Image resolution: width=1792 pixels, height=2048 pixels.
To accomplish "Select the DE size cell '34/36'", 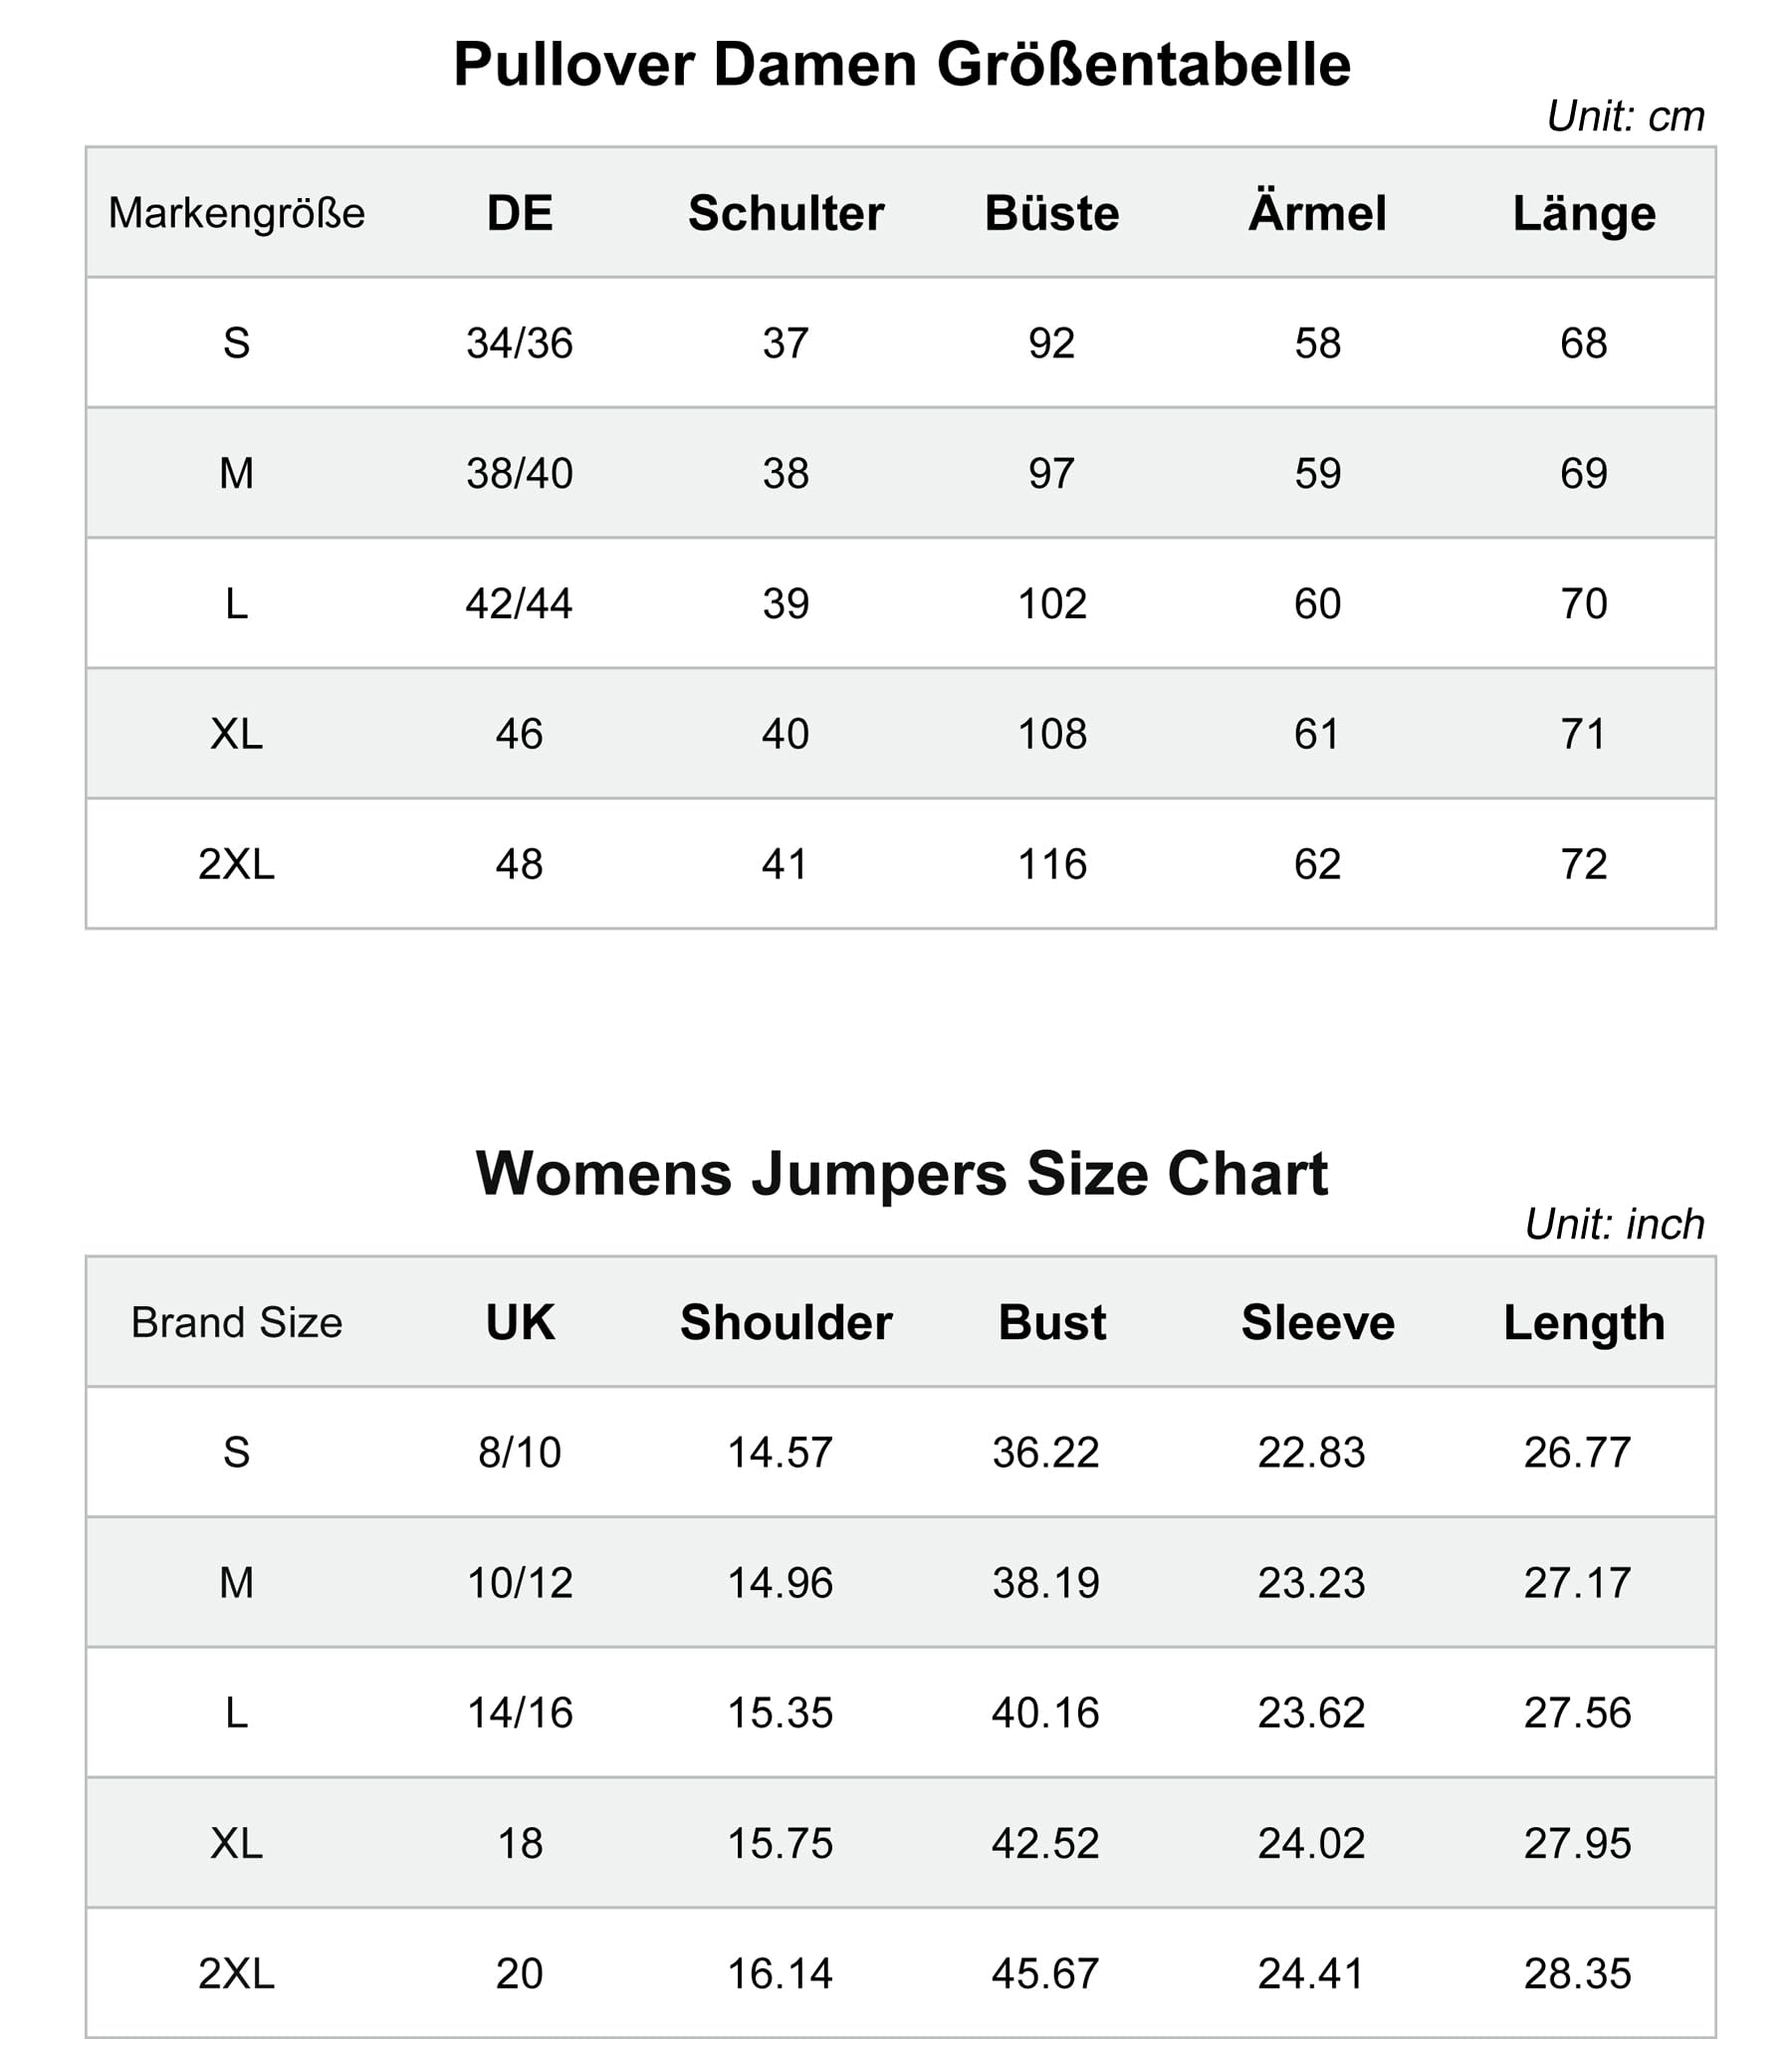I will point(519,343).
